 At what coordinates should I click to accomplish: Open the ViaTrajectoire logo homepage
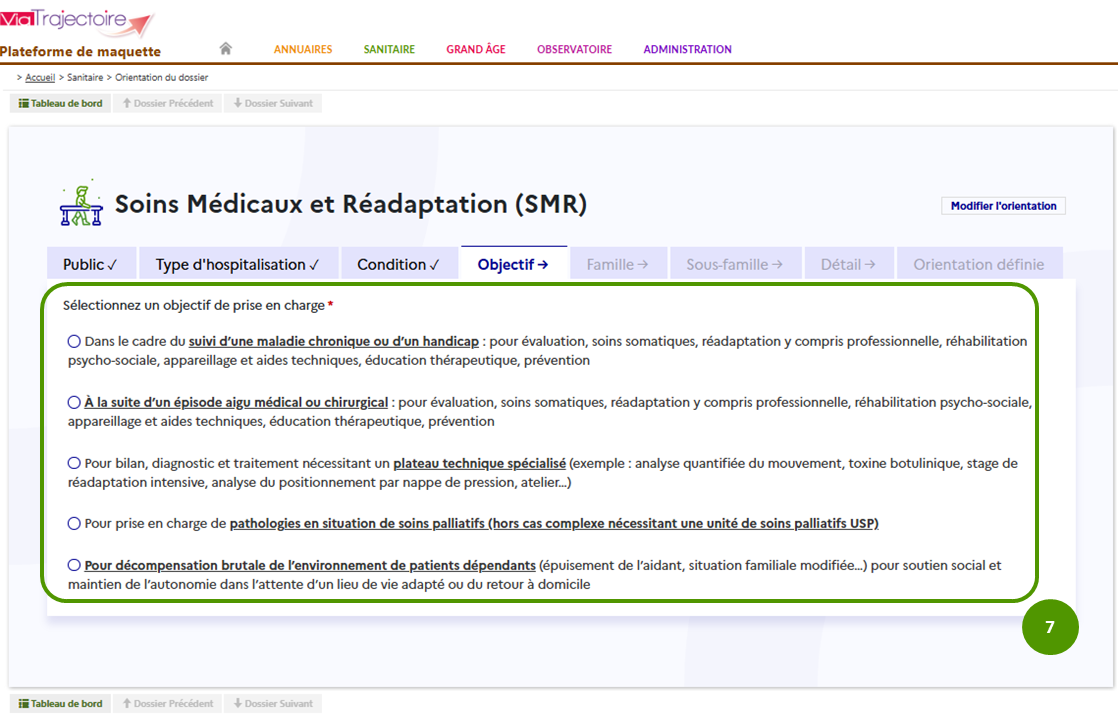[76, 21]
